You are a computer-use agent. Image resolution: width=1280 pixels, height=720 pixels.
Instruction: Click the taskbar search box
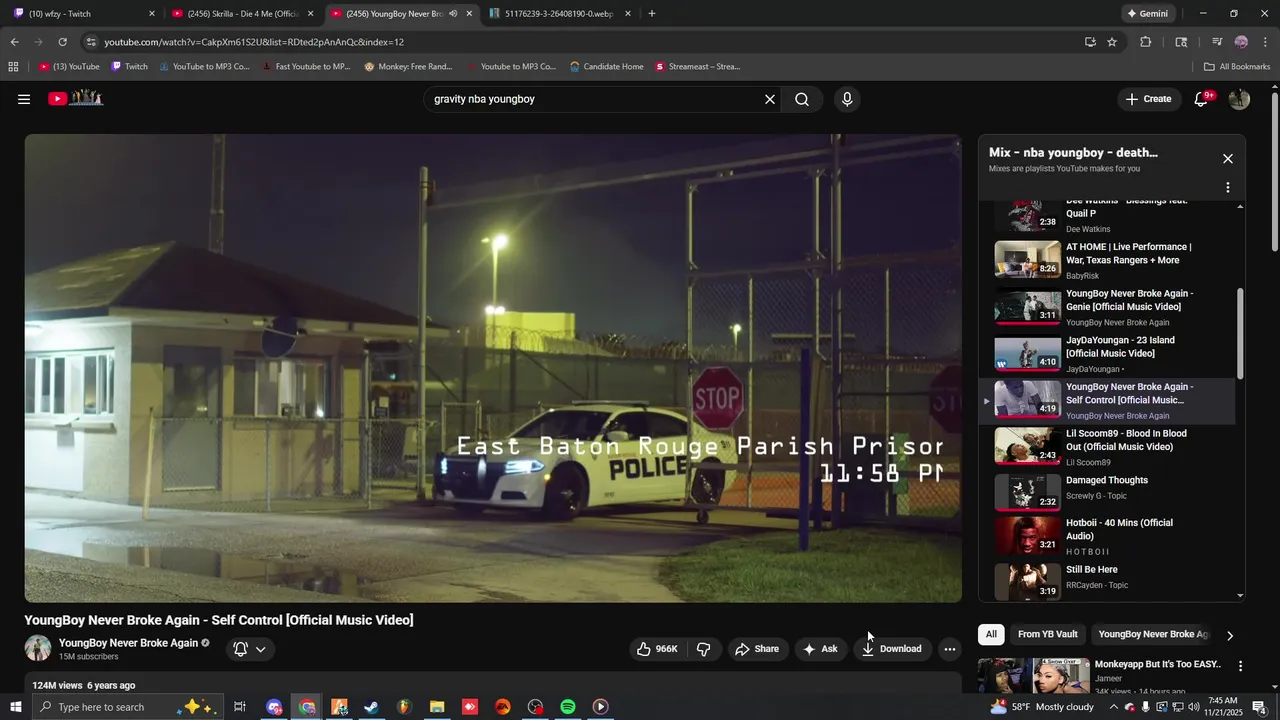[126, 707]
